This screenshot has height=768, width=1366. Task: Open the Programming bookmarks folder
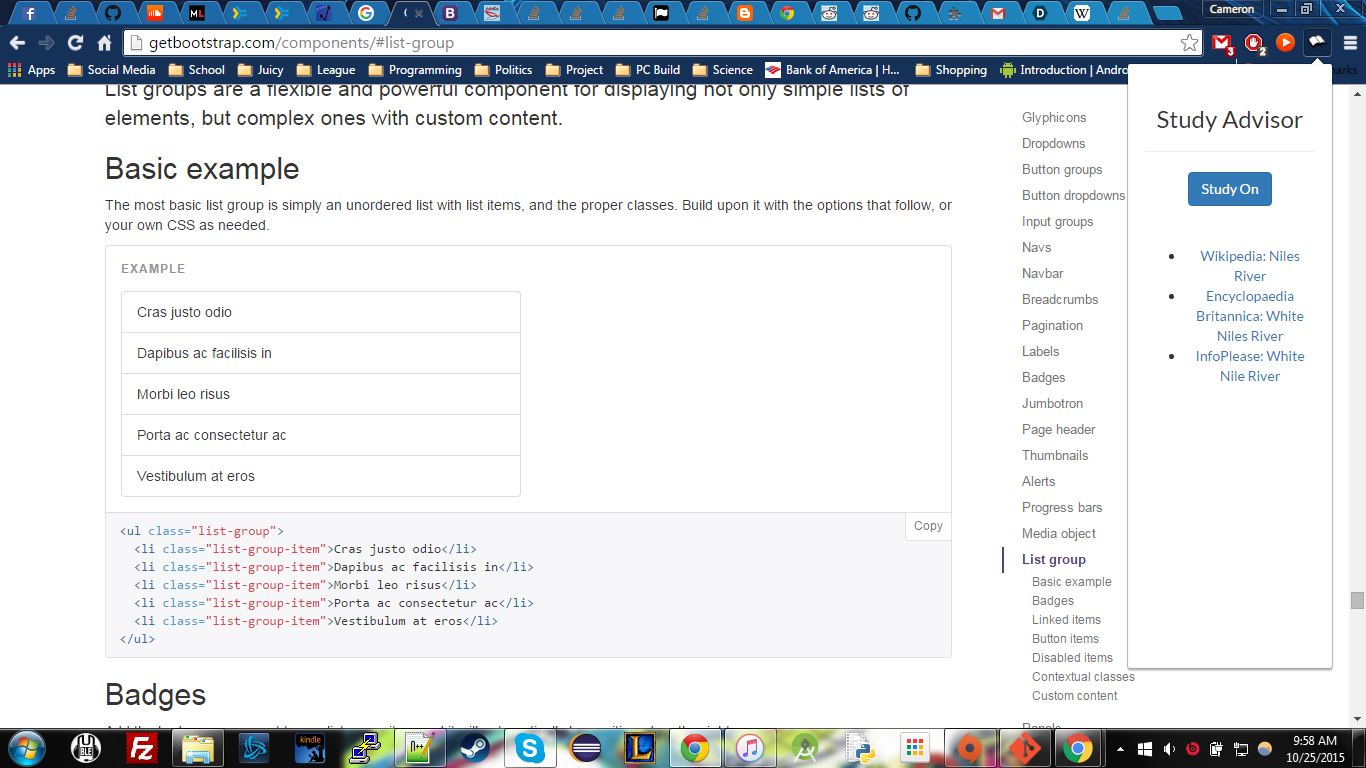pyautogui.click(x=415, y=70)
